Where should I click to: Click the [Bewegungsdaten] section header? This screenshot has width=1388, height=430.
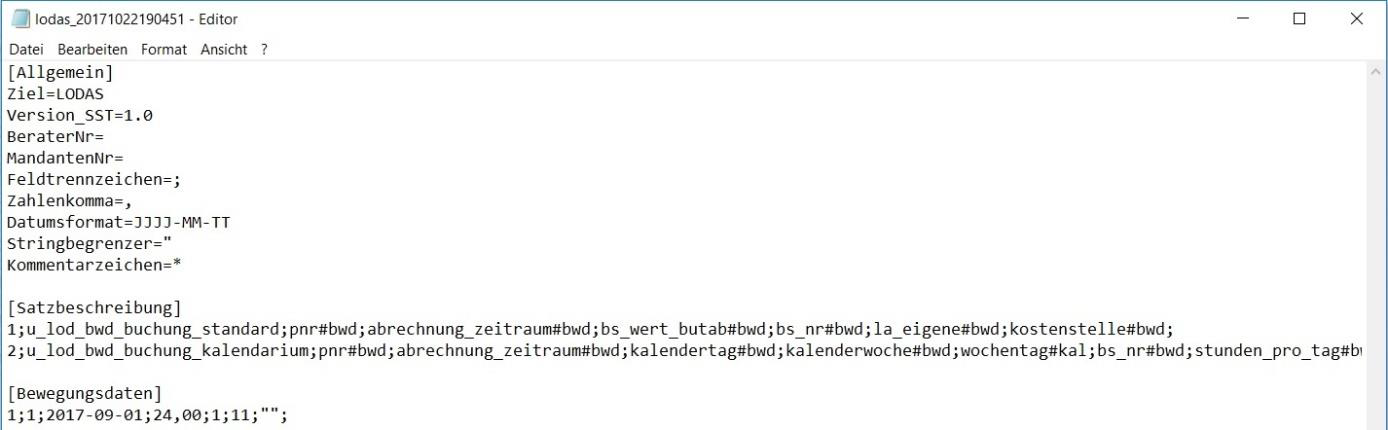click(x=84, y=393)
